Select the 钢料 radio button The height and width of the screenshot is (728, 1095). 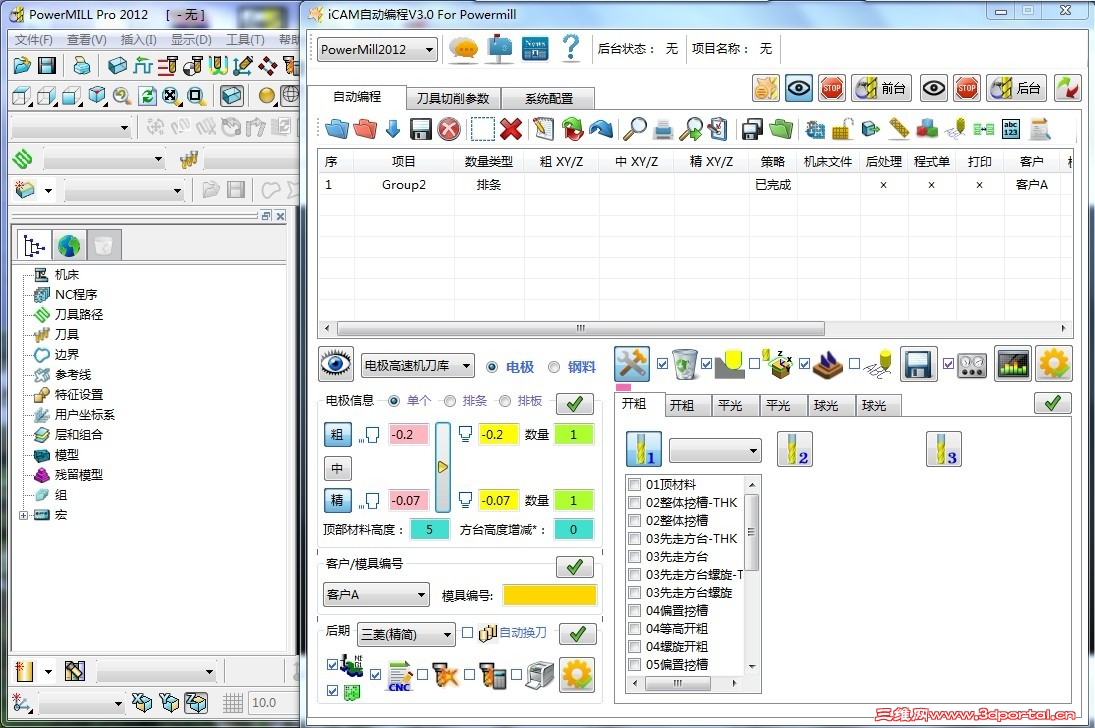pos(554,367)
